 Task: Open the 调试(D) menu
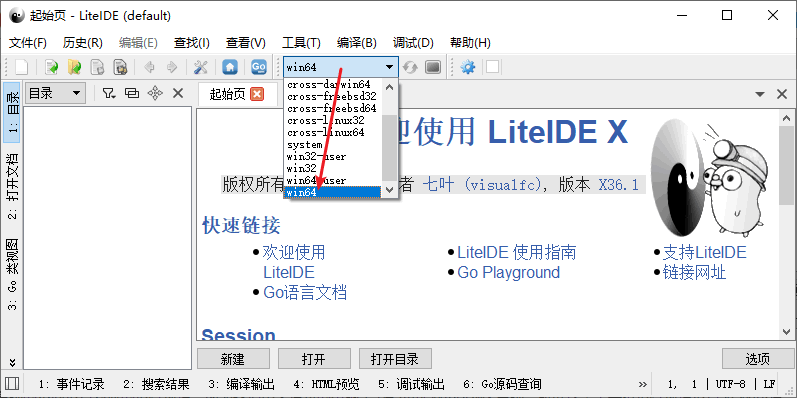coord(413,43)
